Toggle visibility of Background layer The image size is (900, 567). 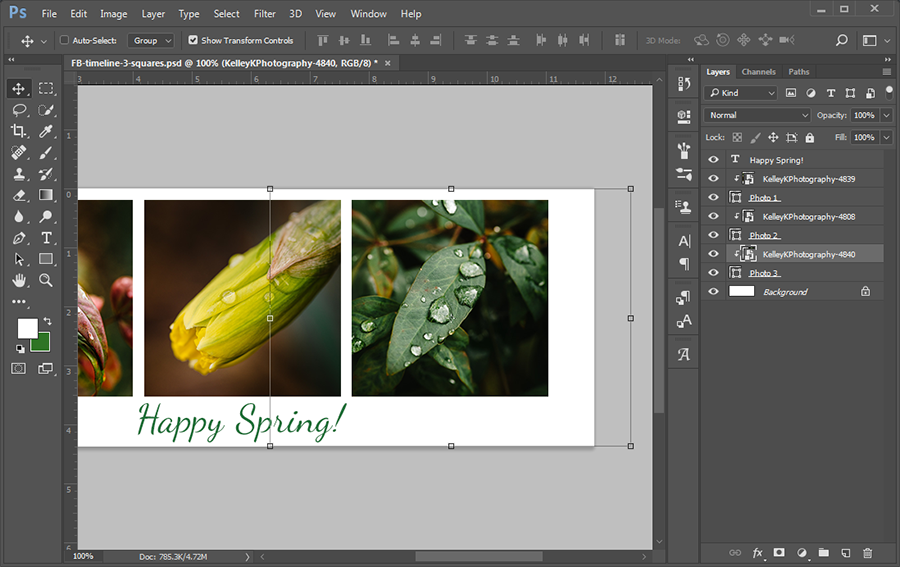coord(713,292)
